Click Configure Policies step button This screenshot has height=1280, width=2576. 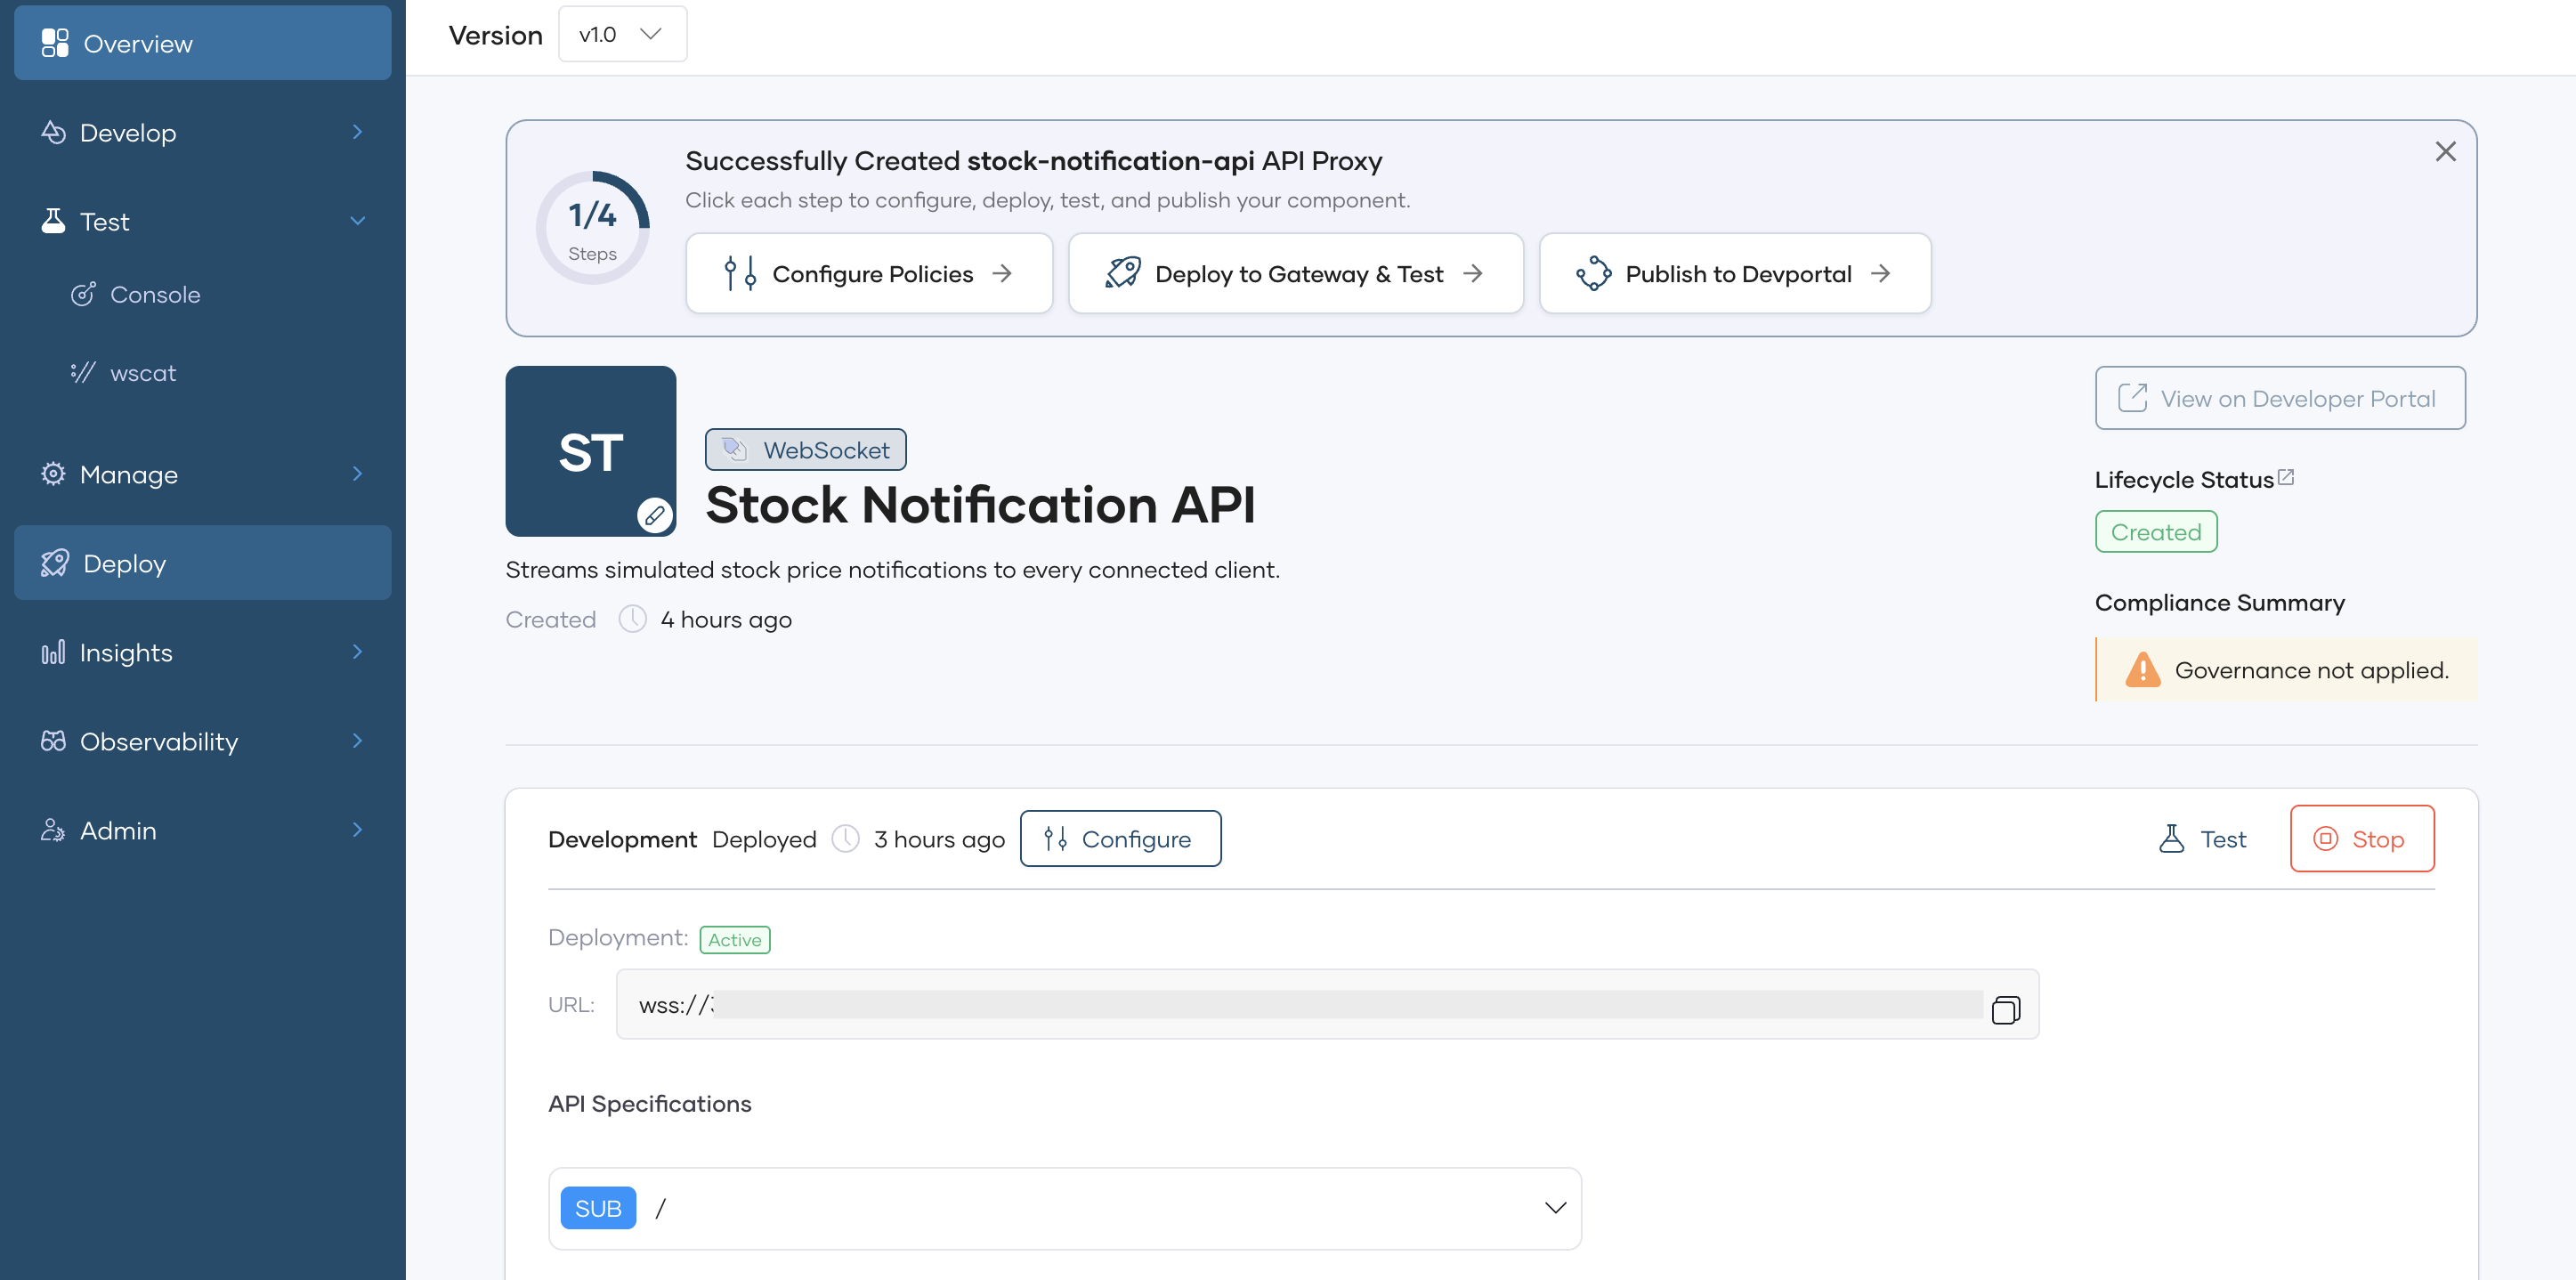(868, 273)
